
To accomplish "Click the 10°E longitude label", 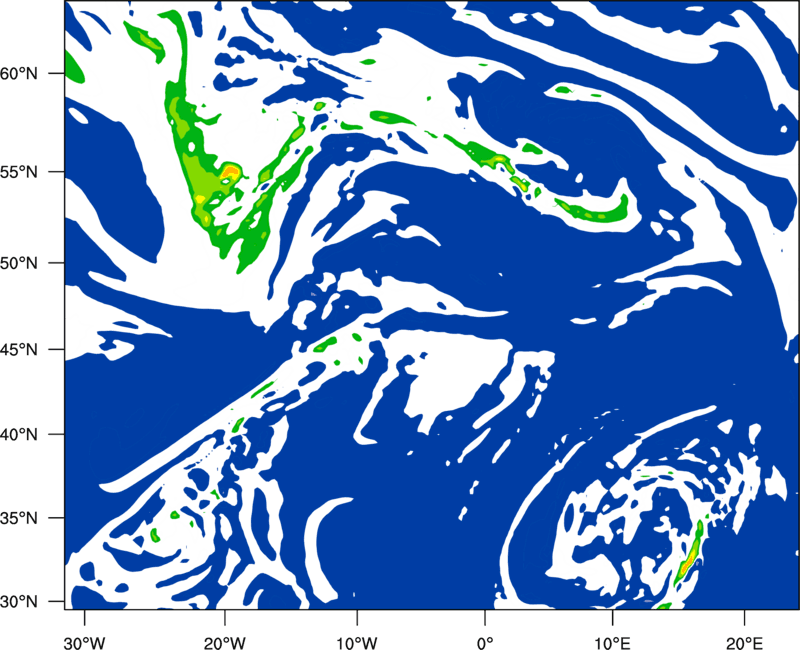I will point(612,642).
